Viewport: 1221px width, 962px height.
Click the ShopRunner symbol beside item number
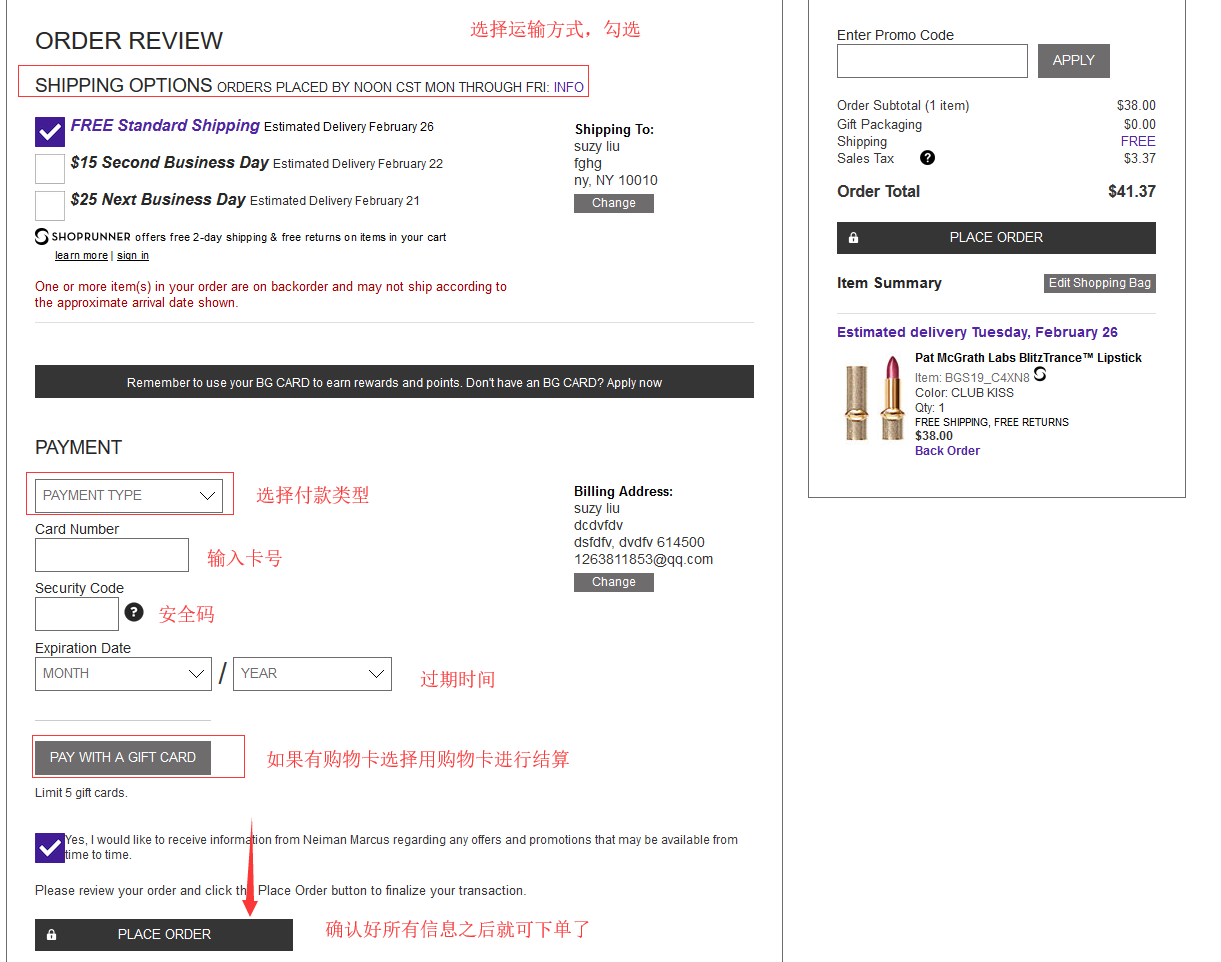1040,374
